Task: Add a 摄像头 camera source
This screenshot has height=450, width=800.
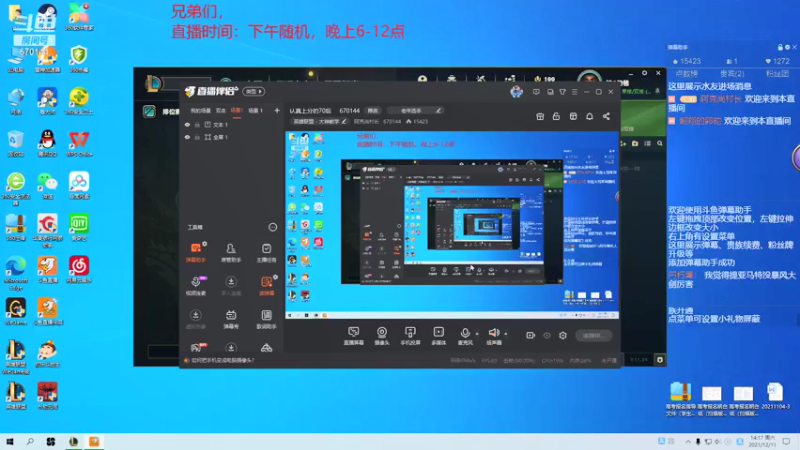Action: click(x=382, y=336)
